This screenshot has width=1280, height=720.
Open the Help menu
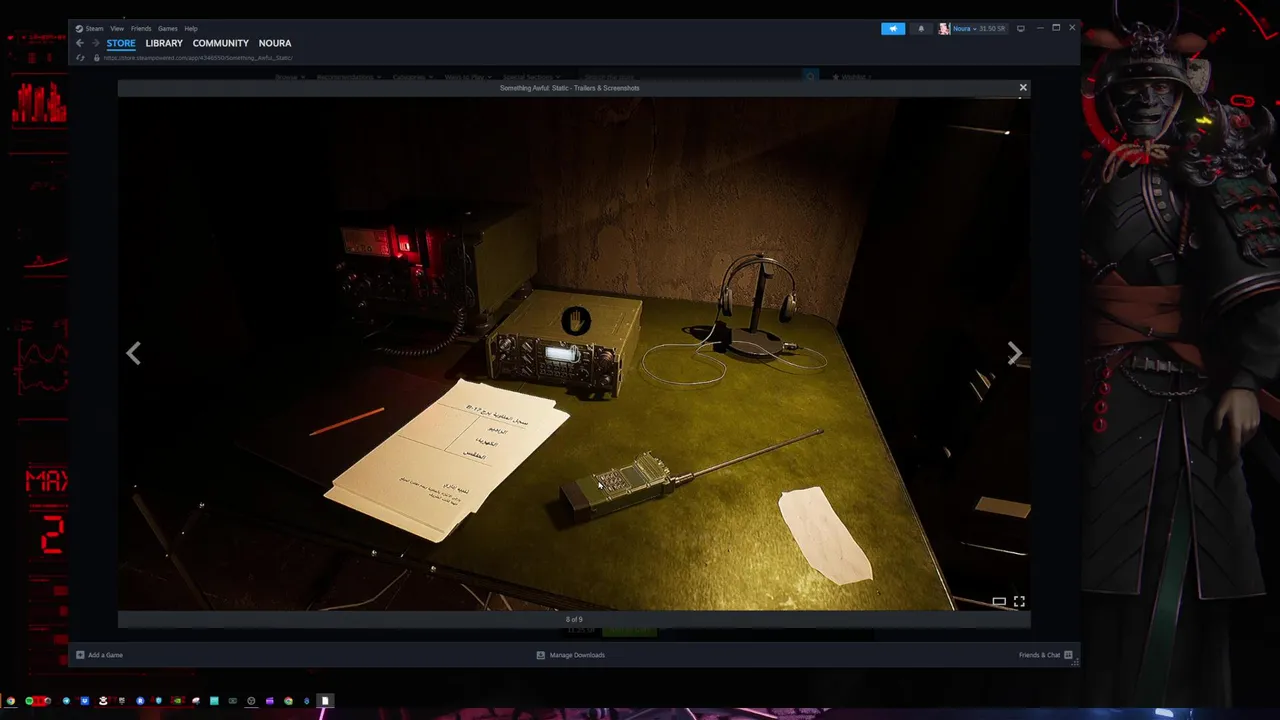click(x=191, y=28)
